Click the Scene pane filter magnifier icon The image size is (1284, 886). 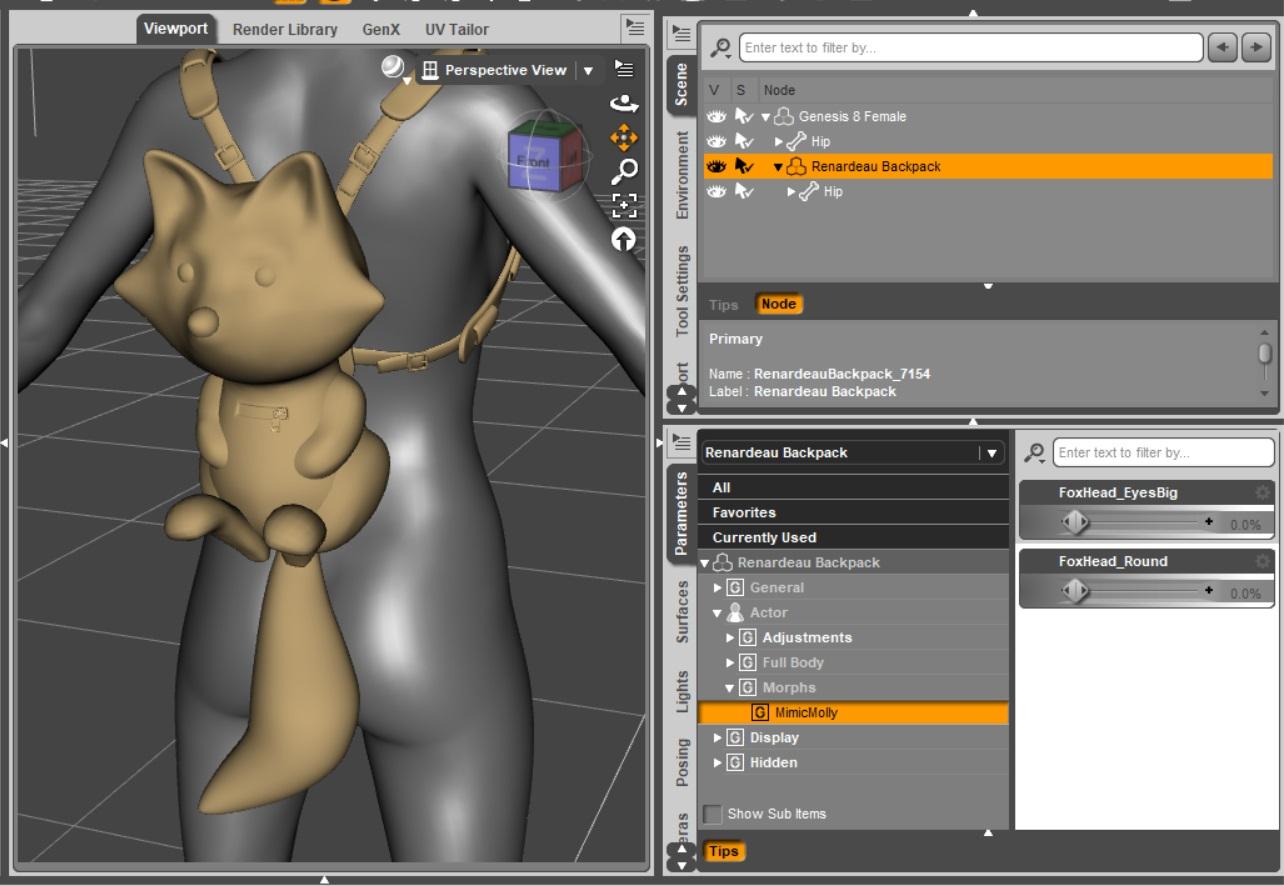(x=720, y=48)
